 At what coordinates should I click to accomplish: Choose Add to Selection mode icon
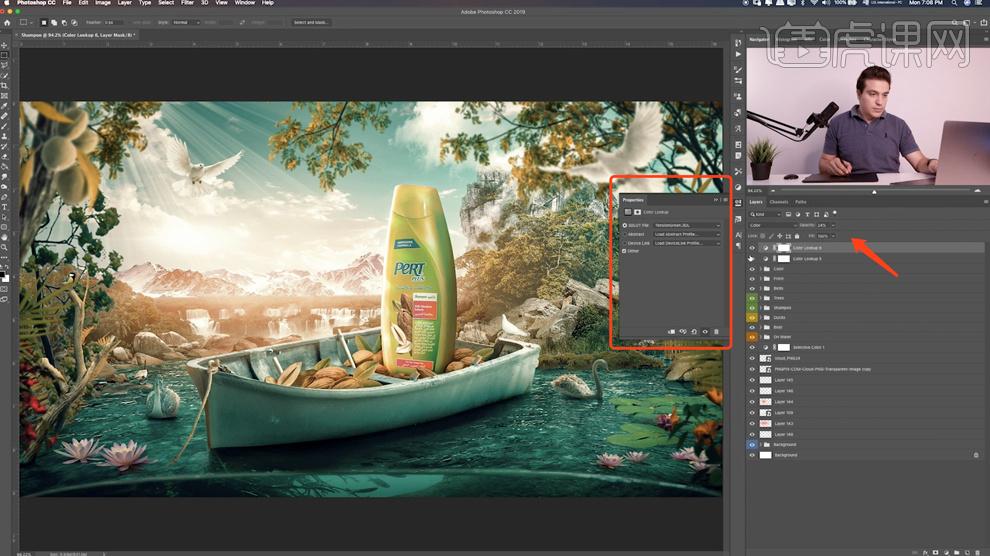click(54, 22)
